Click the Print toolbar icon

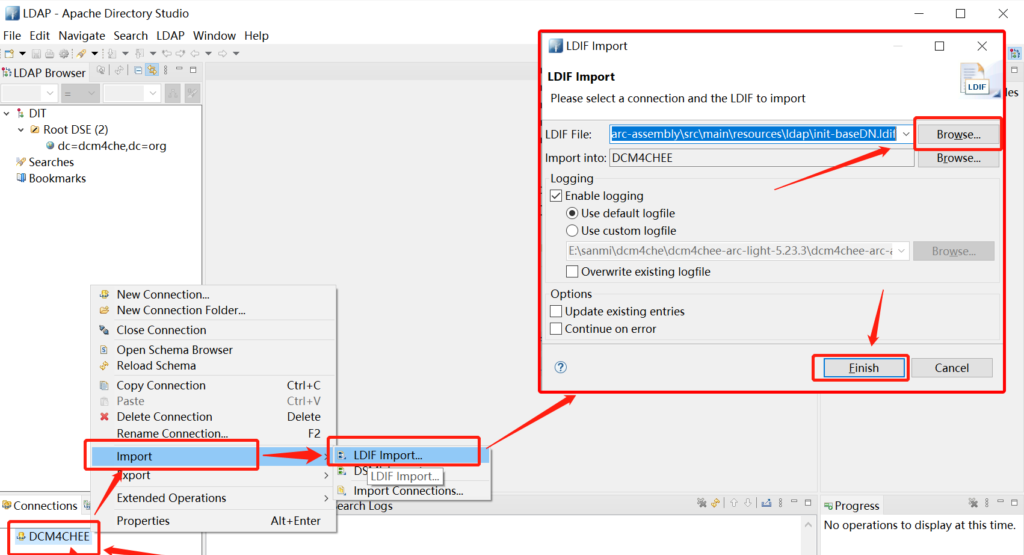pos(50,54)
